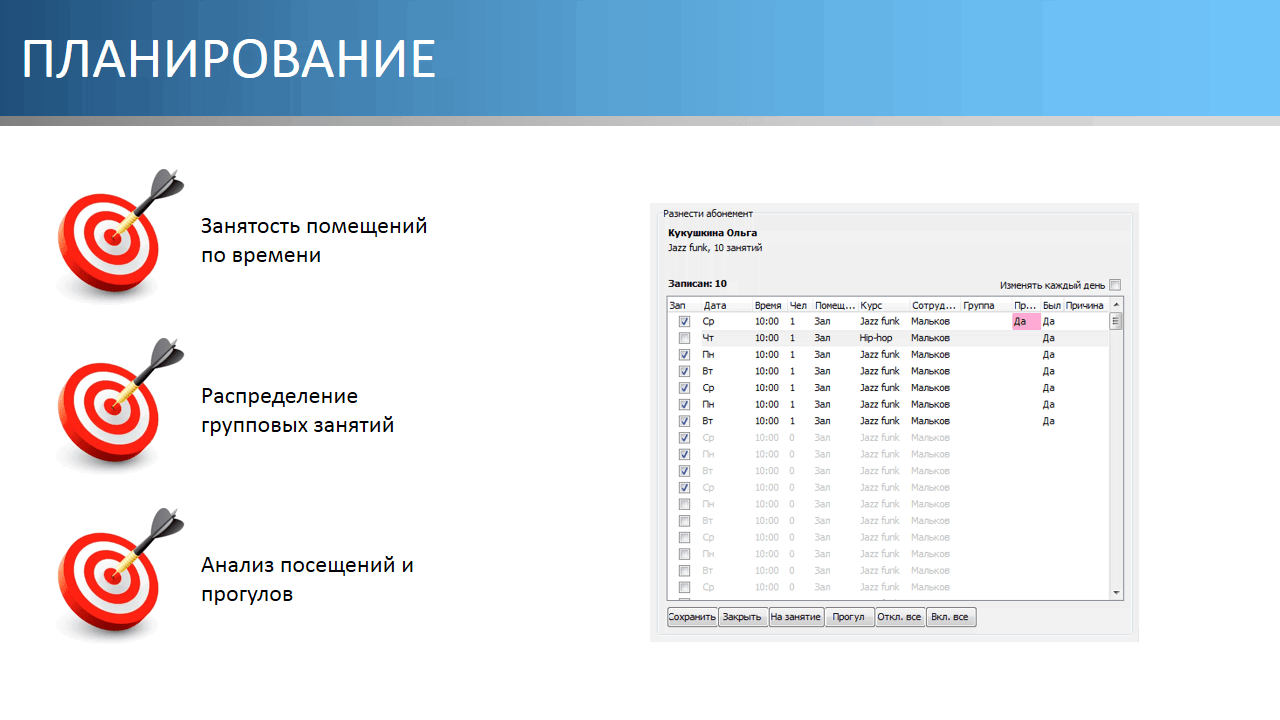Click the Чт date cell

[x=709, y=338]
